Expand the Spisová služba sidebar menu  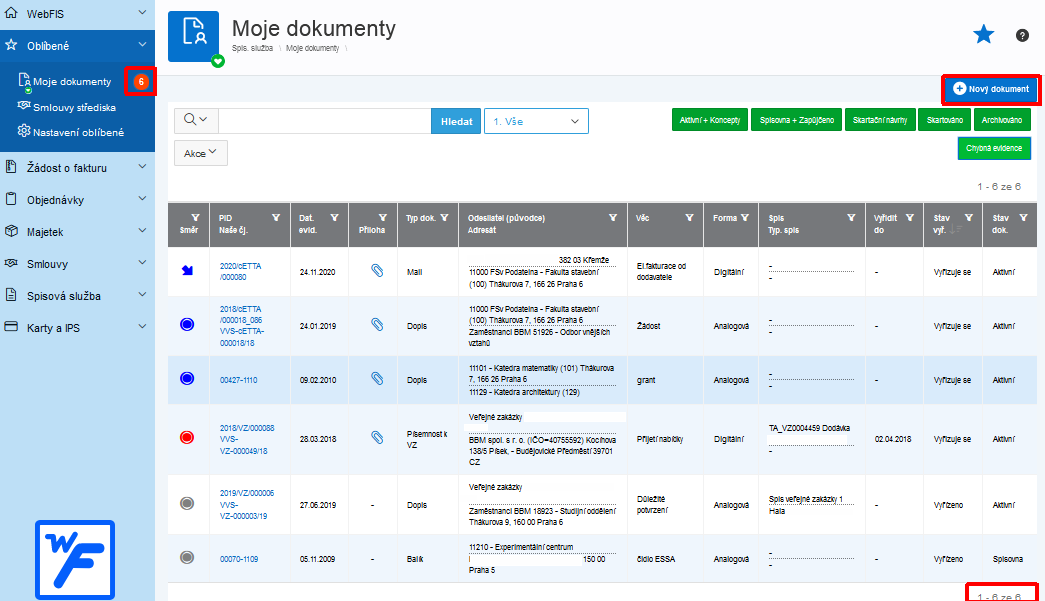pos(77,296)
